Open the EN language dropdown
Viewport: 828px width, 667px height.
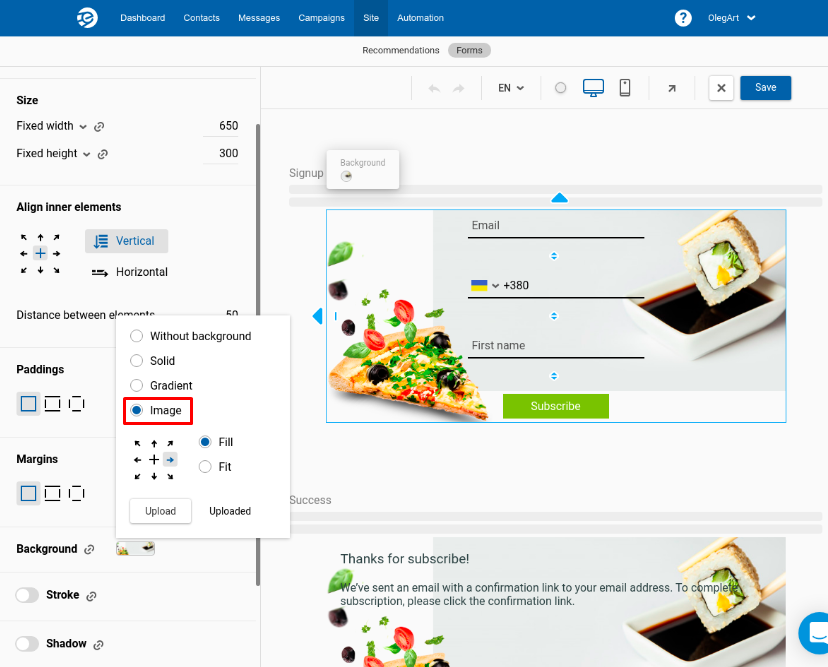tap(511, 88)
